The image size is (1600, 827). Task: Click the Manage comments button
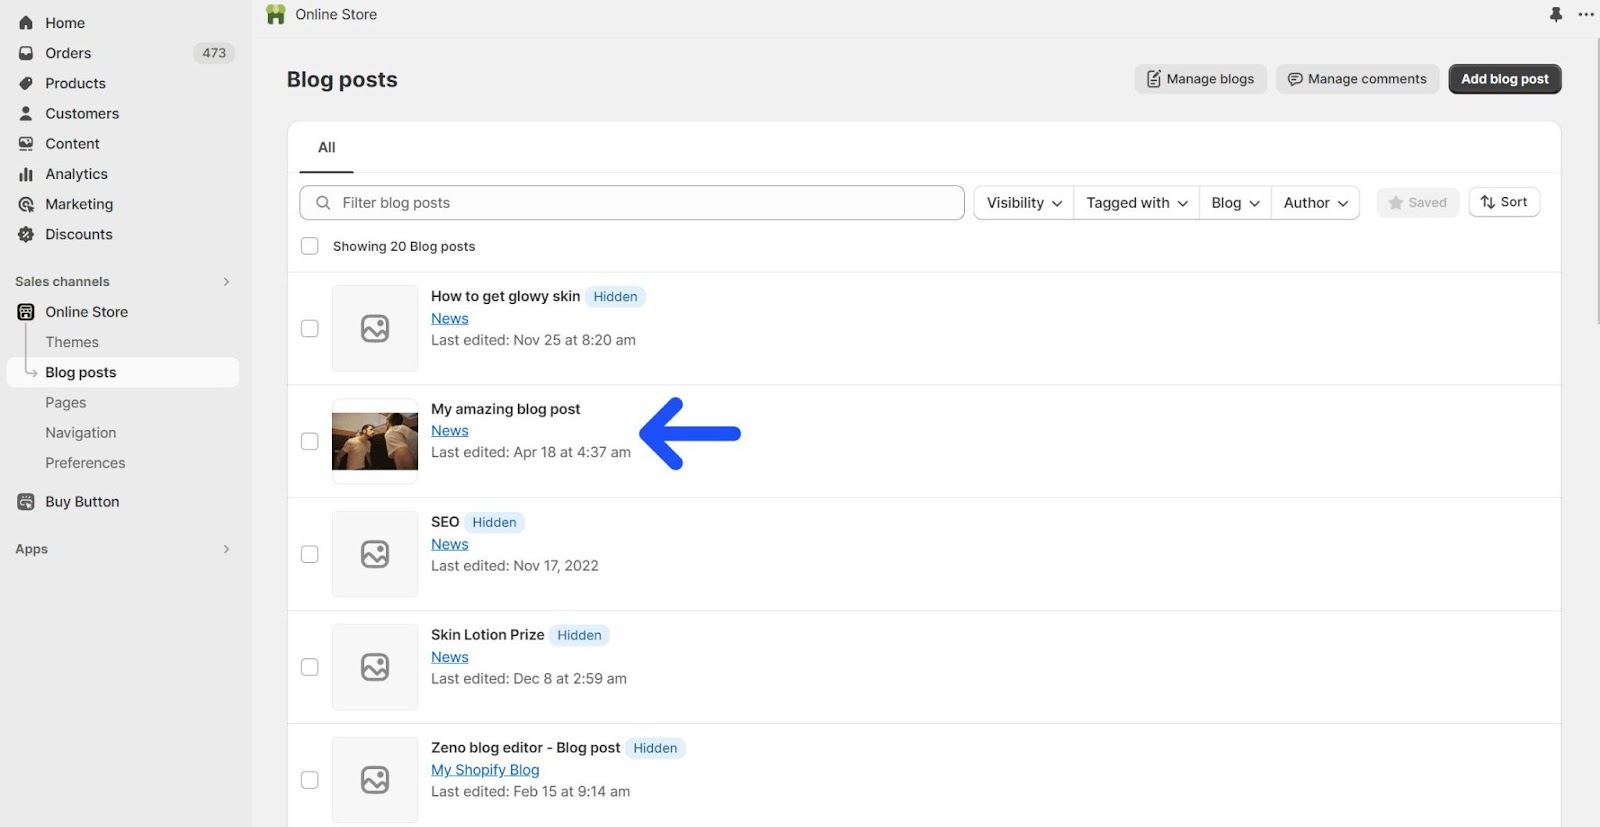(x=1357, y=79)
